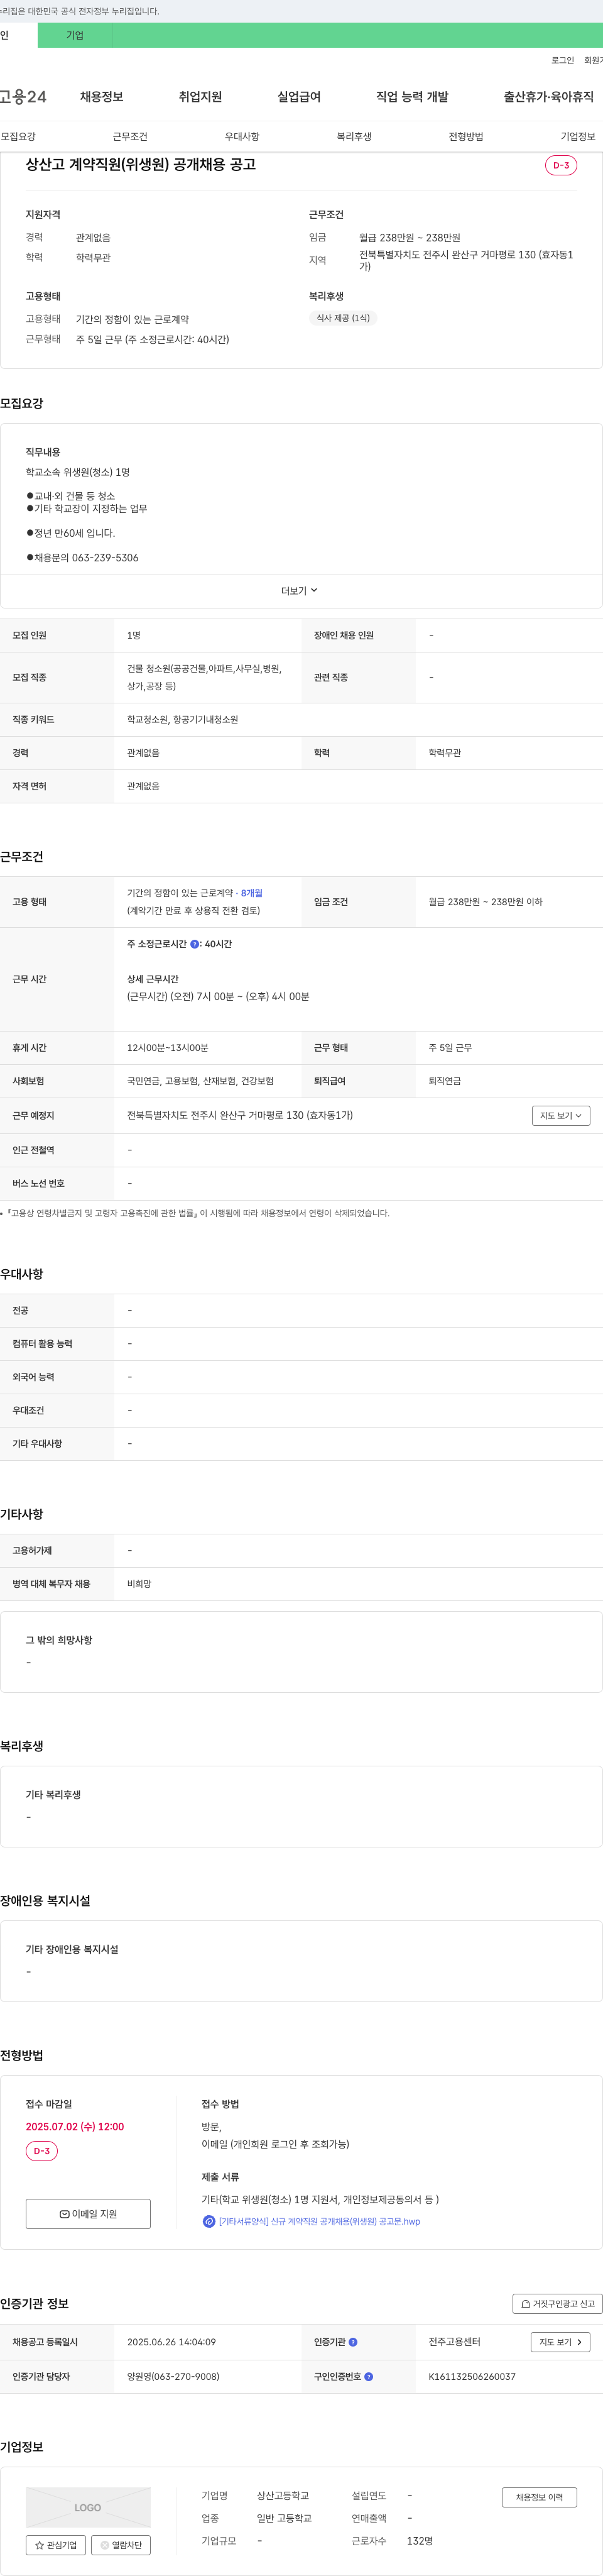Click the help icon beside 주 소정근로시간
Screen dimensions: 603x2576
tap(194, 944)
